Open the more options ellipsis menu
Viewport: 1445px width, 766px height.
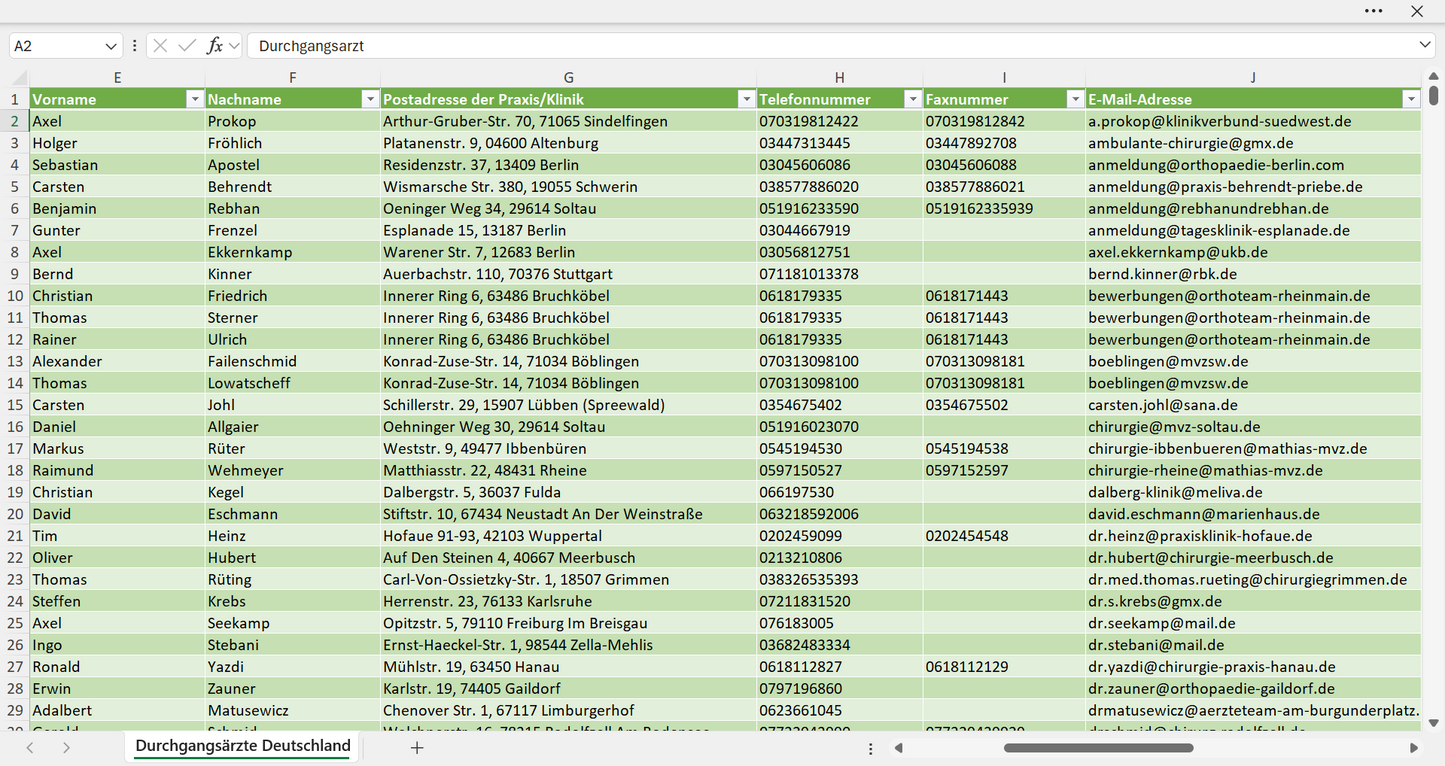click(1374, 11)
